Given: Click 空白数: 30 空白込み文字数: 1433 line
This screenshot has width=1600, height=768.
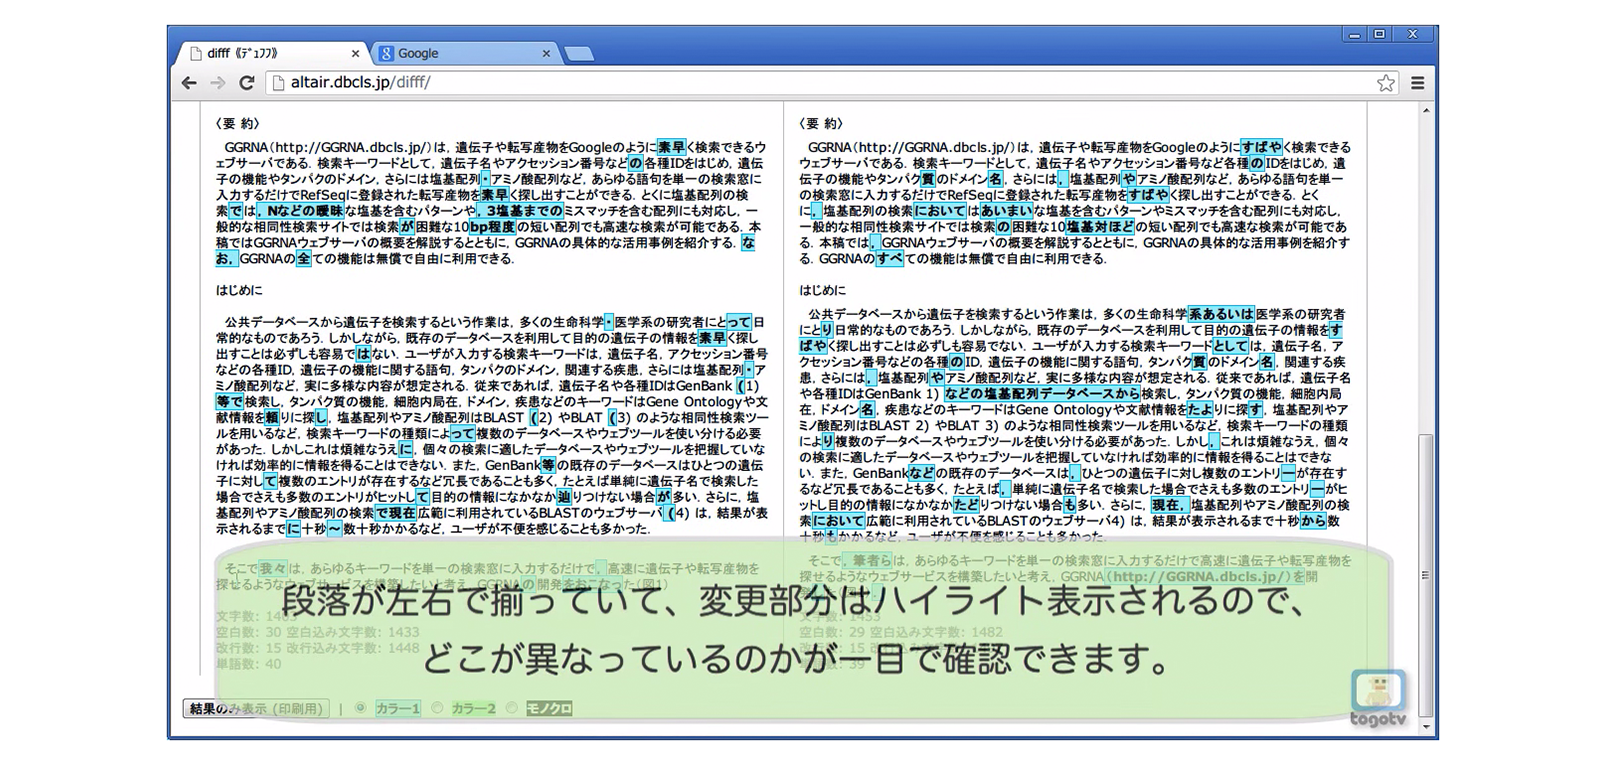Looking at the screenshot, I should click(318, 632).
